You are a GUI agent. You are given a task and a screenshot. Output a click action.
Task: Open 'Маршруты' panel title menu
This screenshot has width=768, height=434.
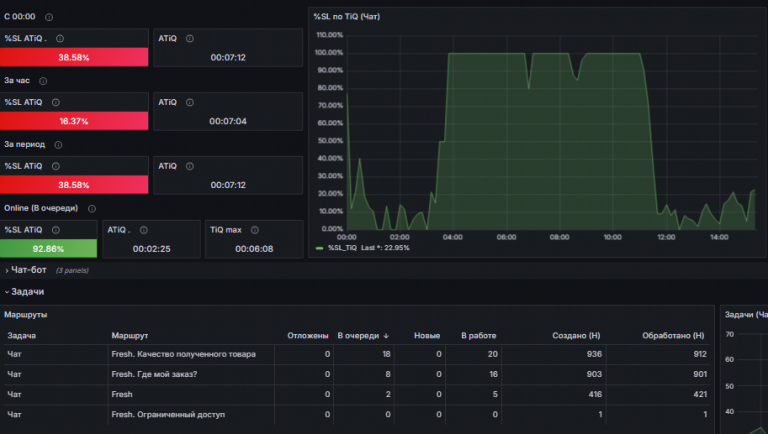(x=25, y=314)
